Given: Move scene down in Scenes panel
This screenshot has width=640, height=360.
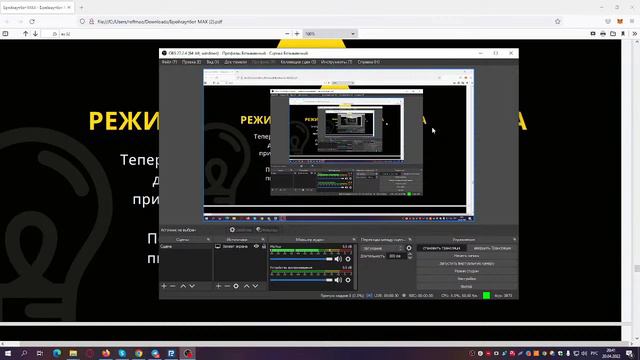Looking at the screenshot, I should (192, 286).
